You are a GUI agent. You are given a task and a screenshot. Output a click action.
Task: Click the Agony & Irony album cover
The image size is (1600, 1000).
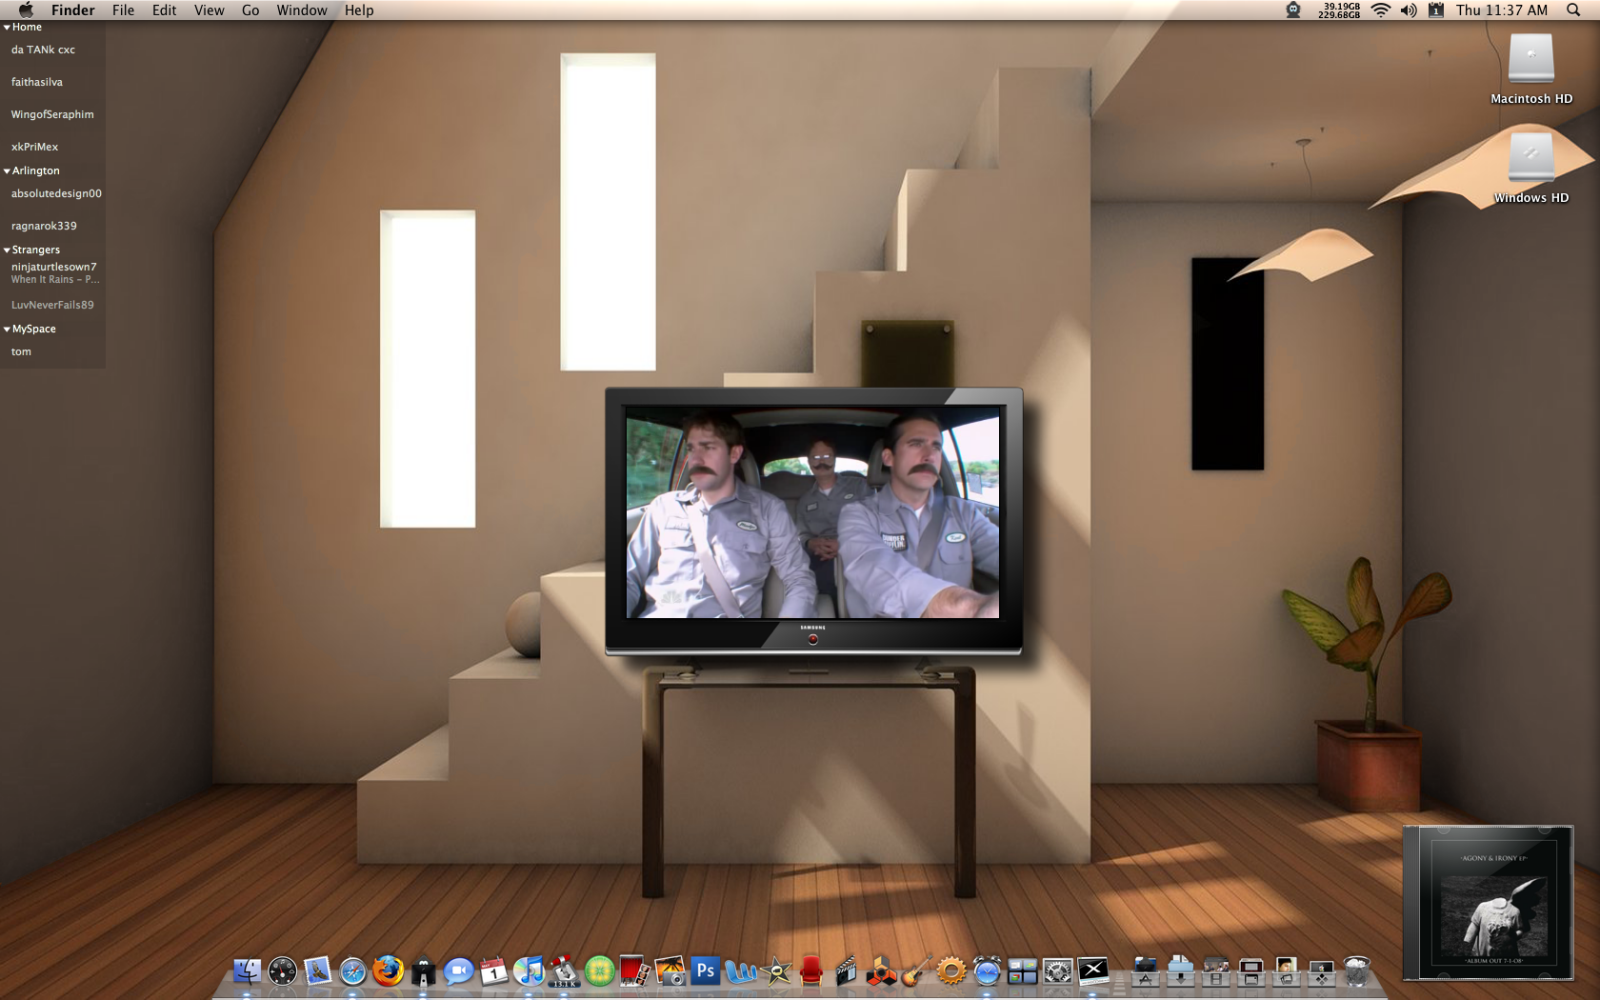[1488, 903]
